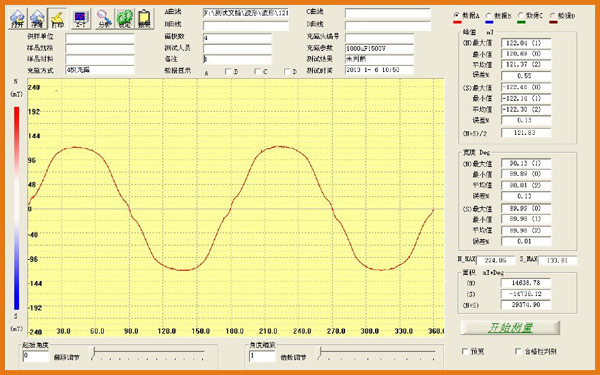Select the 数据D radio button
The image size is (600, 375).
pos(553,16)
